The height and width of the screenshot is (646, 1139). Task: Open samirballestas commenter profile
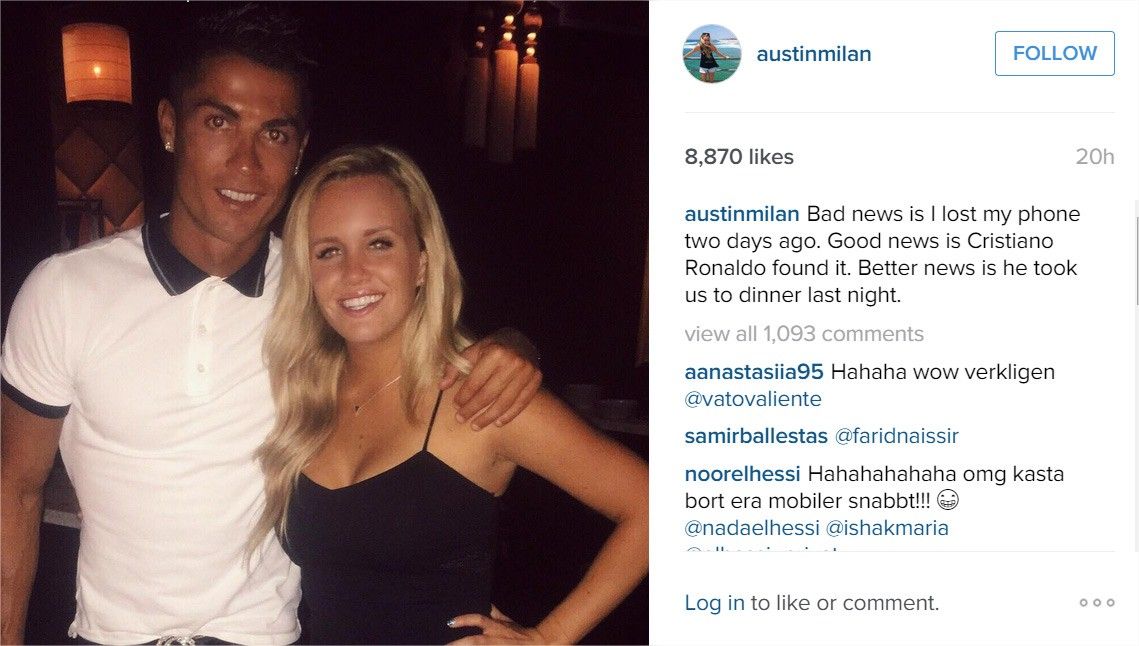click(x=756, y=436)
